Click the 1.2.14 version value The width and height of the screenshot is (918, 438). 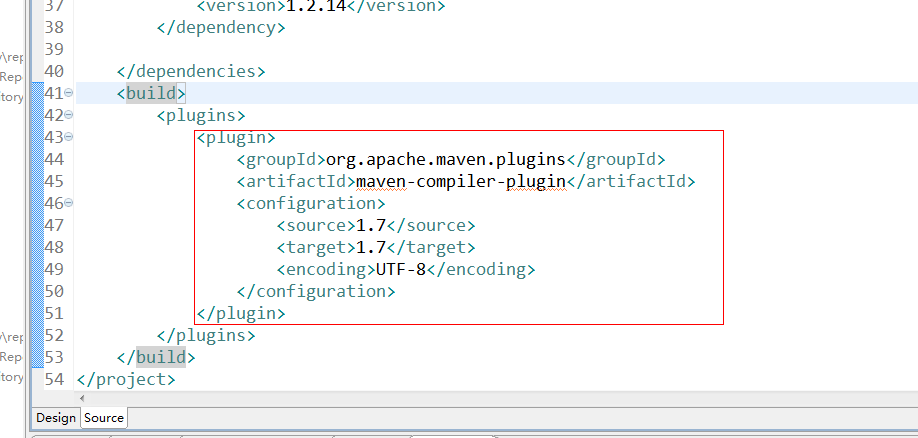pos(316,6)
